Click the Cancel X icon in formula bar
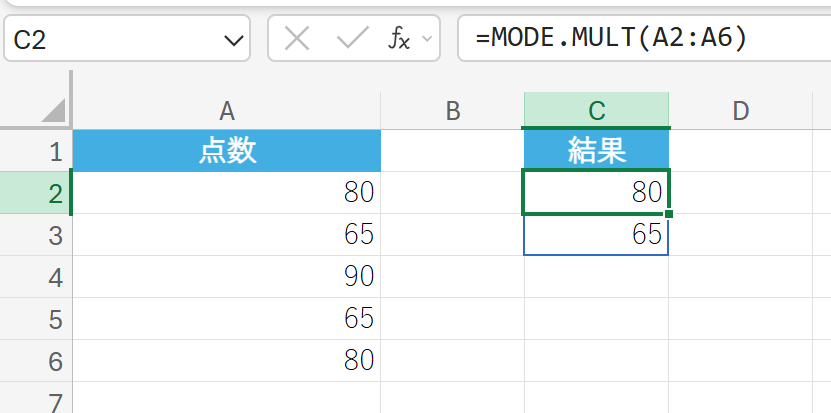 coord(297,39)
